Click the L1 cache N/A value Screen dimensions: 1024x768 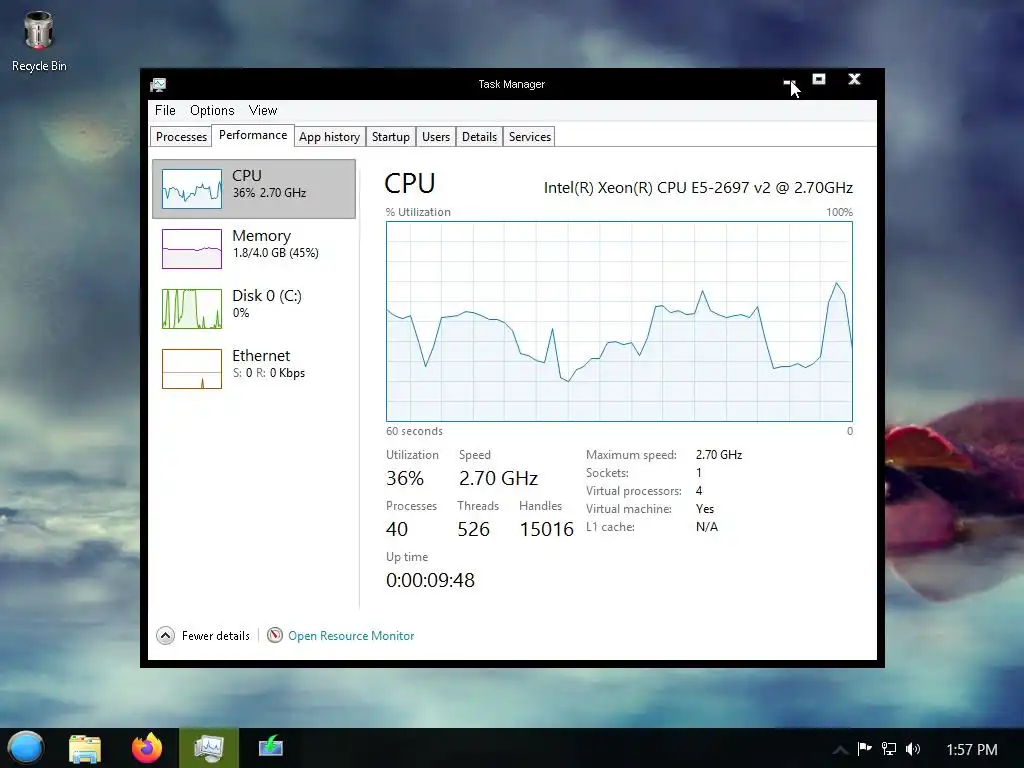pyautogui.click(x=707, y=527)
